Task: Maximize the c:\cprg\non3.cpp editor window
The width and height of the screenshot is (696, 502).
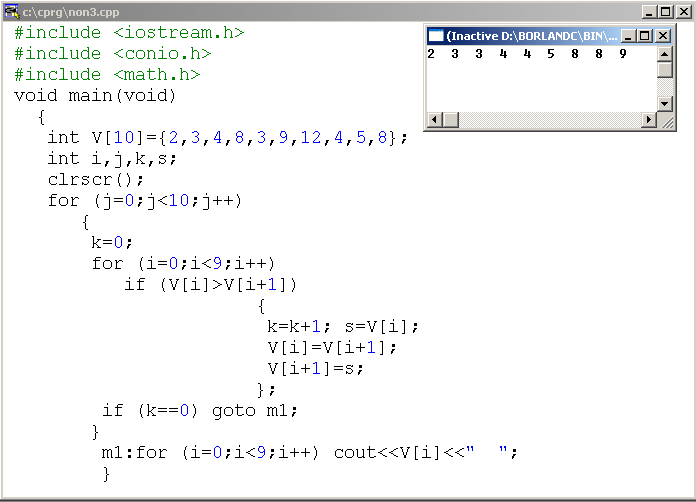Action: tap(665, 12)
